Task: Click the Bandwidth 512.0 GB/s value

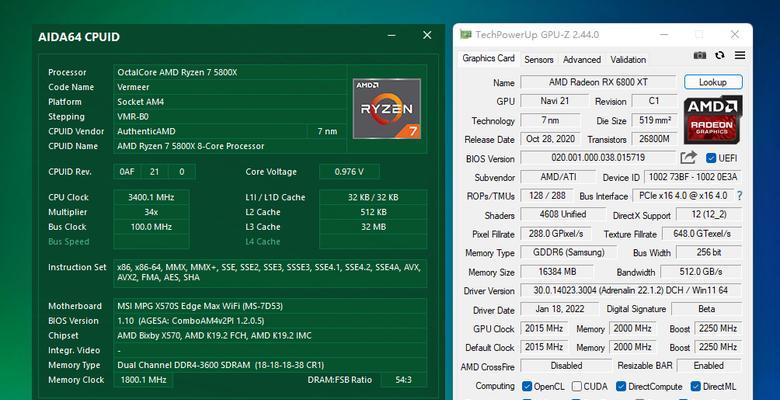Action: pos(701,272)
